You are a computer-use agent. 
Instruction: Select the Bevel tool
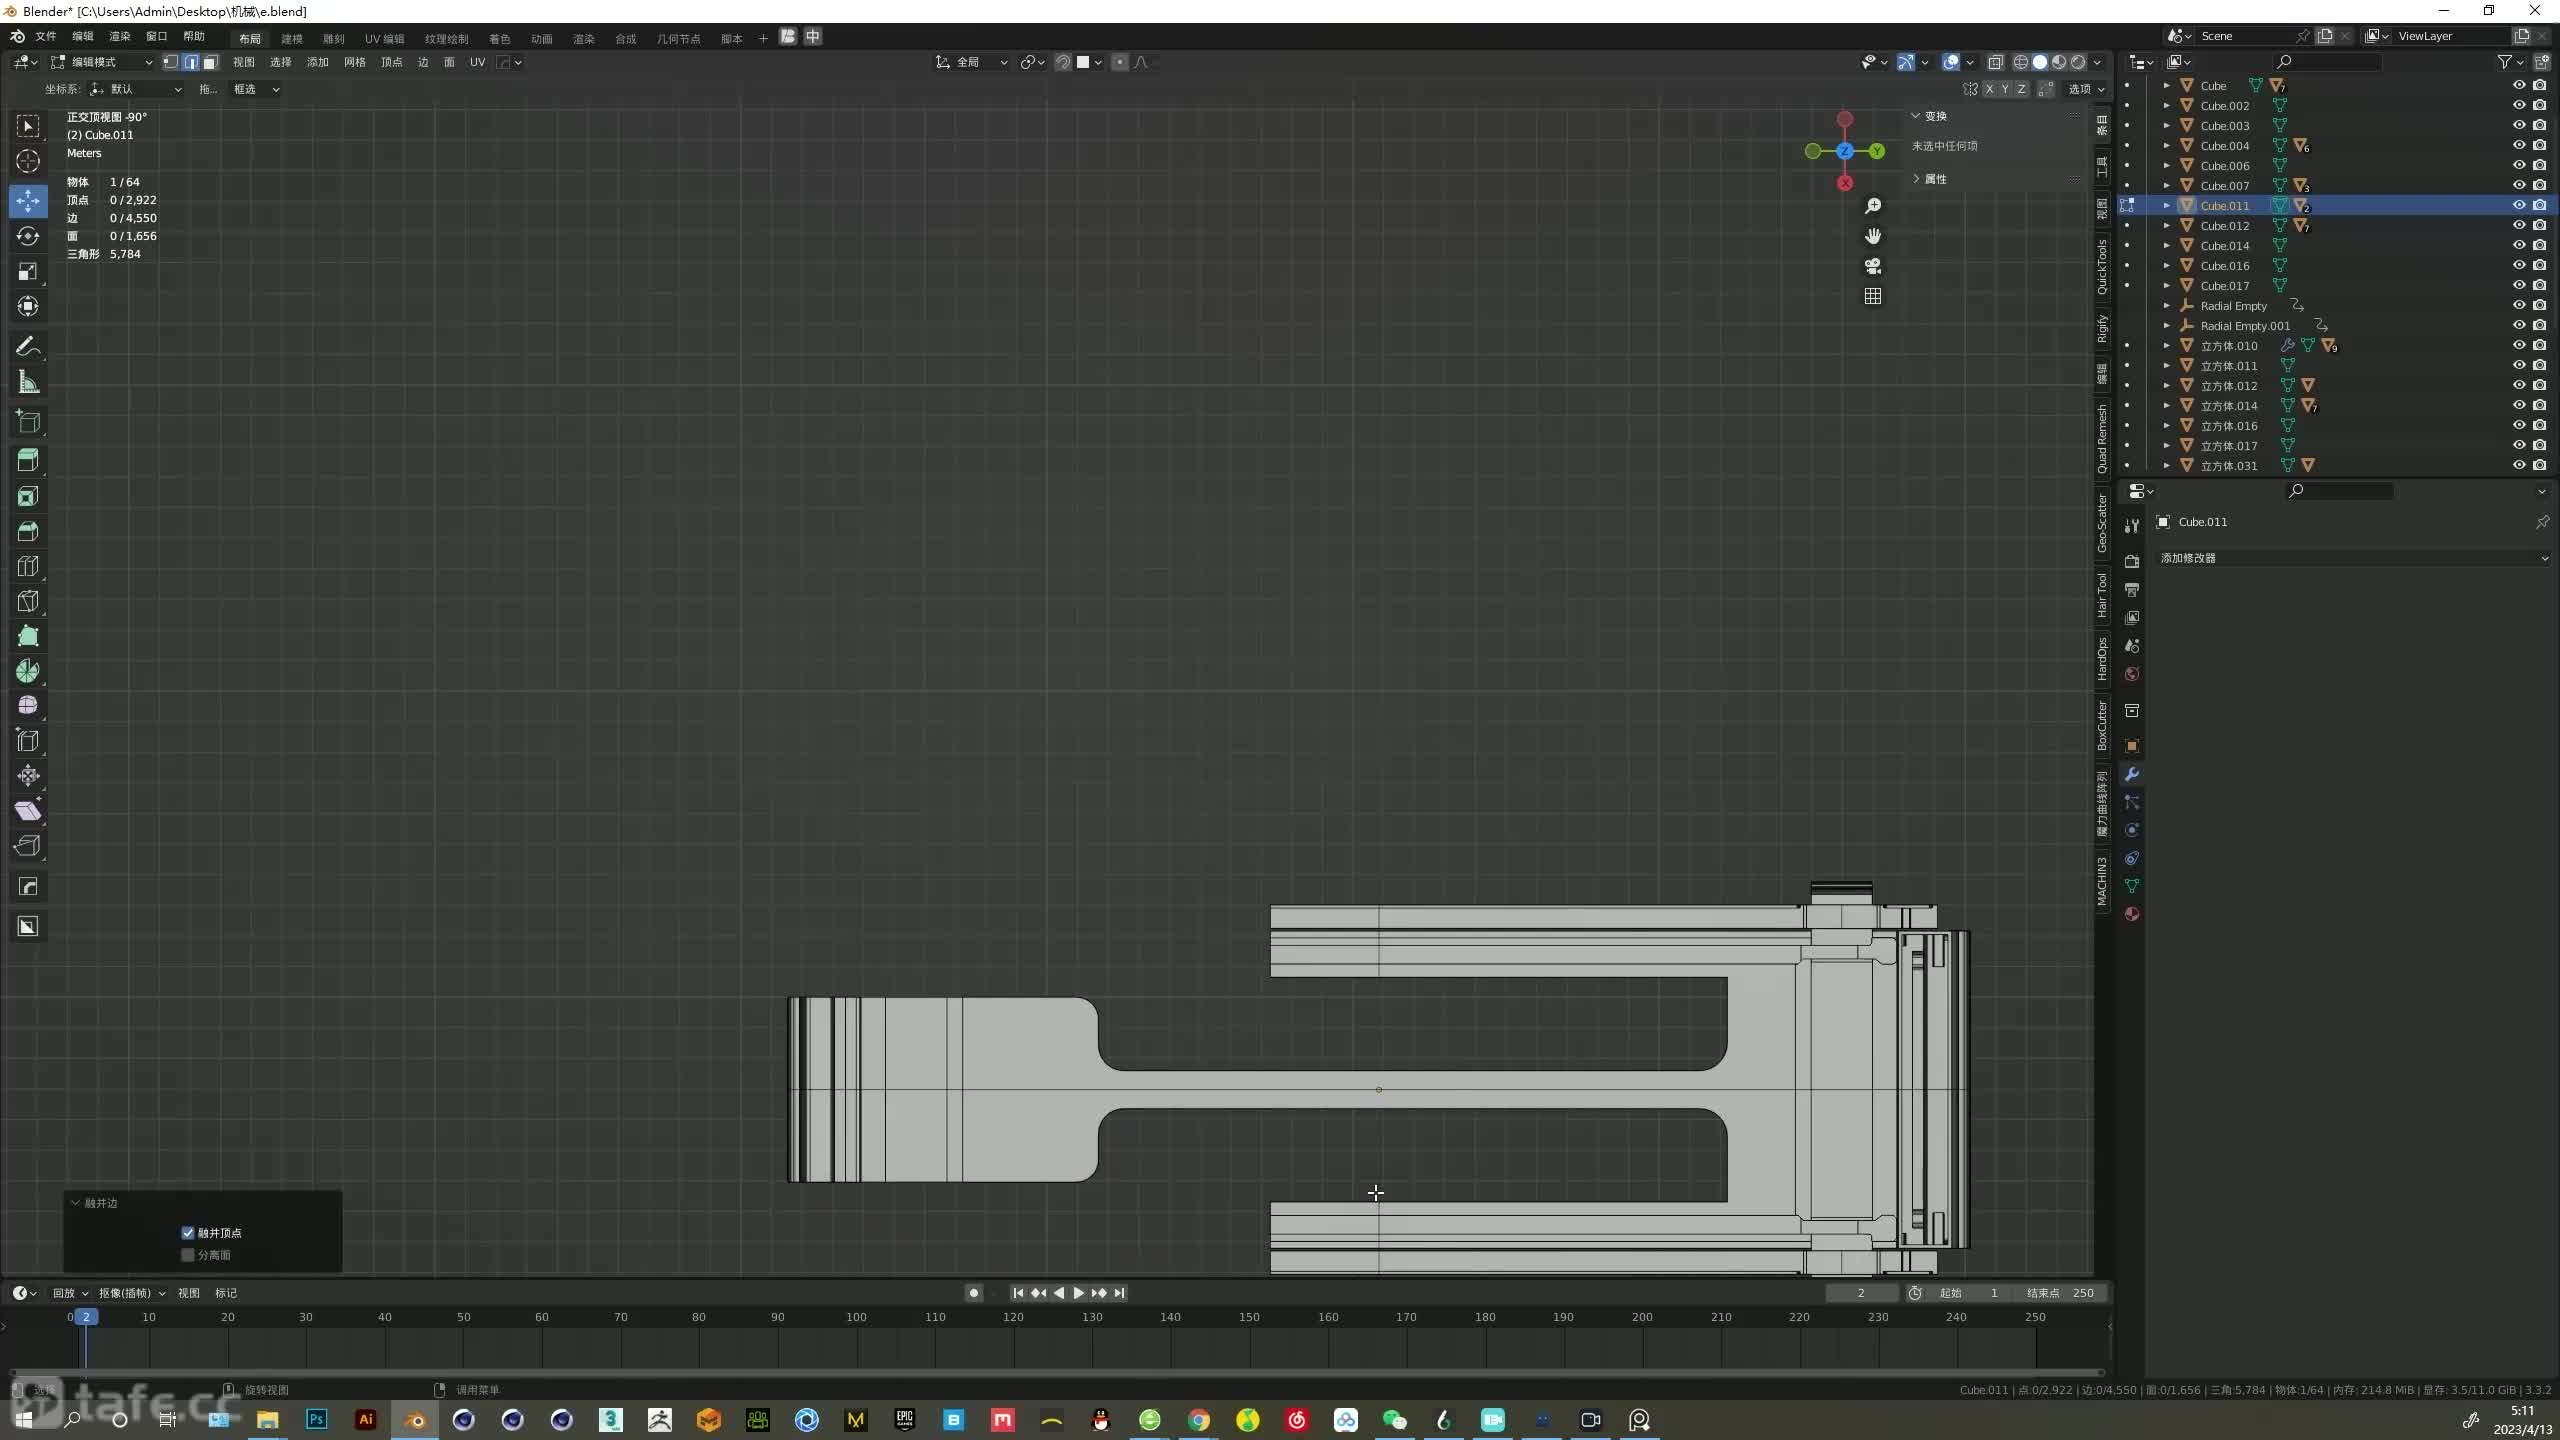pos(28,531)
